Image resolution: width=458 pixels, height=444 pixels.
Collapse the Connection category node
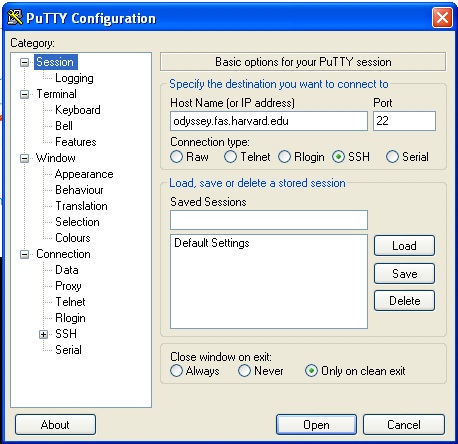coord(24,254)
